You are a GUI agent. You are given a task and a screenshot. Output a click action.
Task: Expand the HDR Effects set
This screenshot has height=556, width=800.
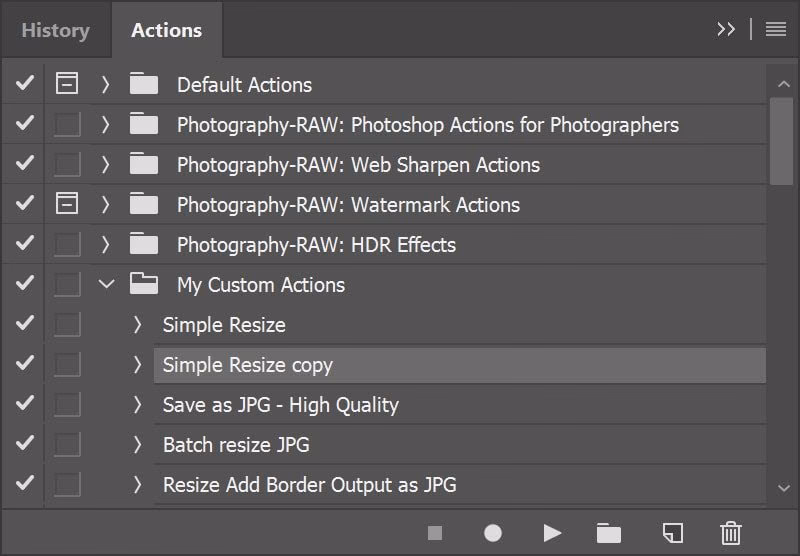tap(105, 244)
